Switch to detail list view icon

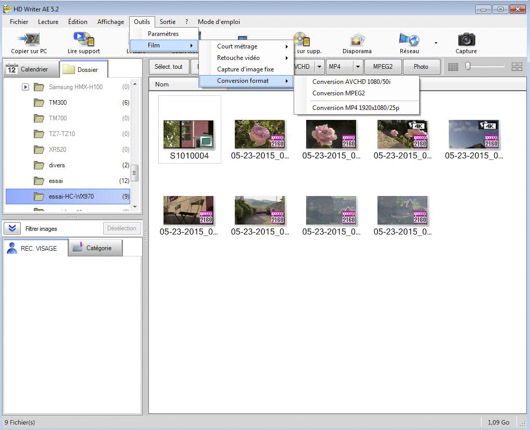click(x=453, y=67)
